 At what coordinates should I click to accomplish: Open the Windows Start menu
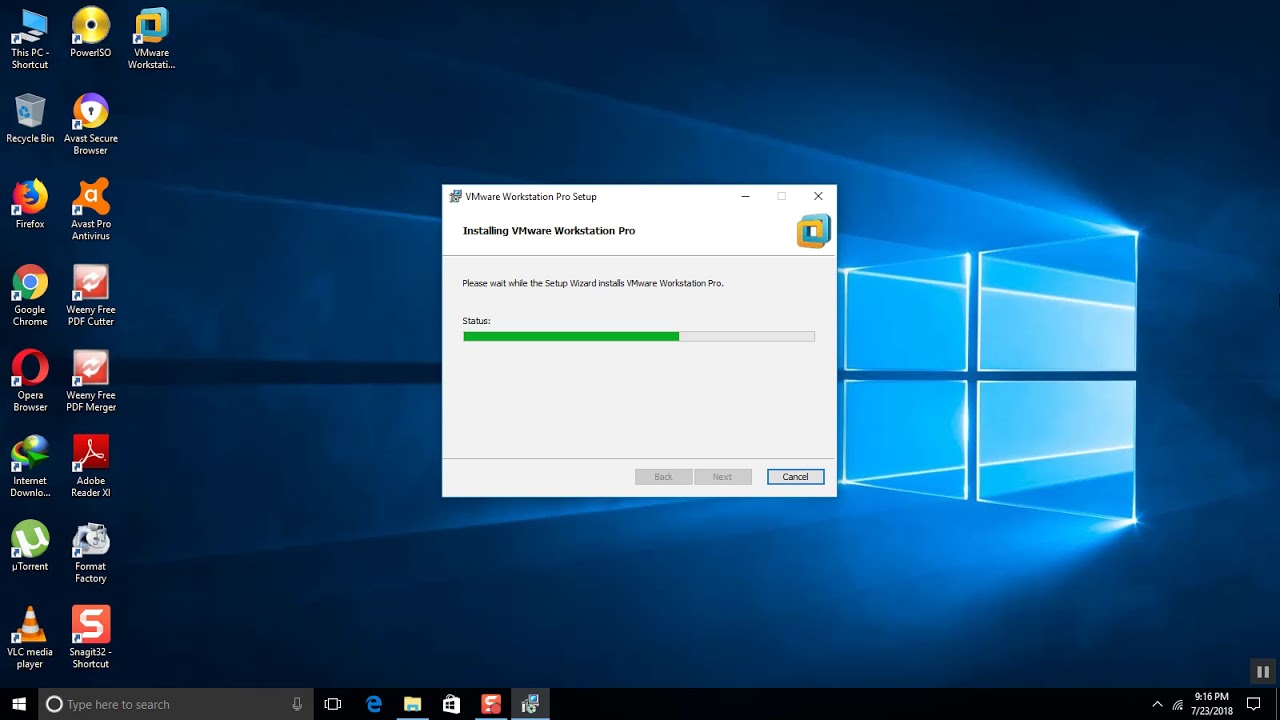pyautogui.click(x=19, y=704)
